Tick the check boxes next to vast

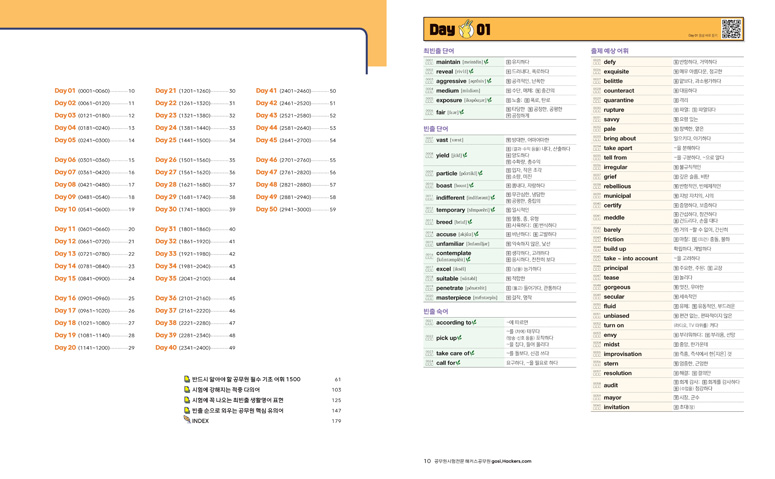tap(429, 140)
